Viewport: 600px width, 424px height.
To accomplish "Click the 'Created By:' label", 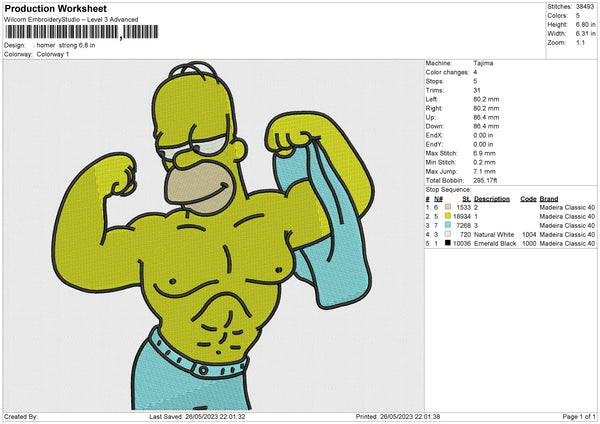I will coord(21,417).
